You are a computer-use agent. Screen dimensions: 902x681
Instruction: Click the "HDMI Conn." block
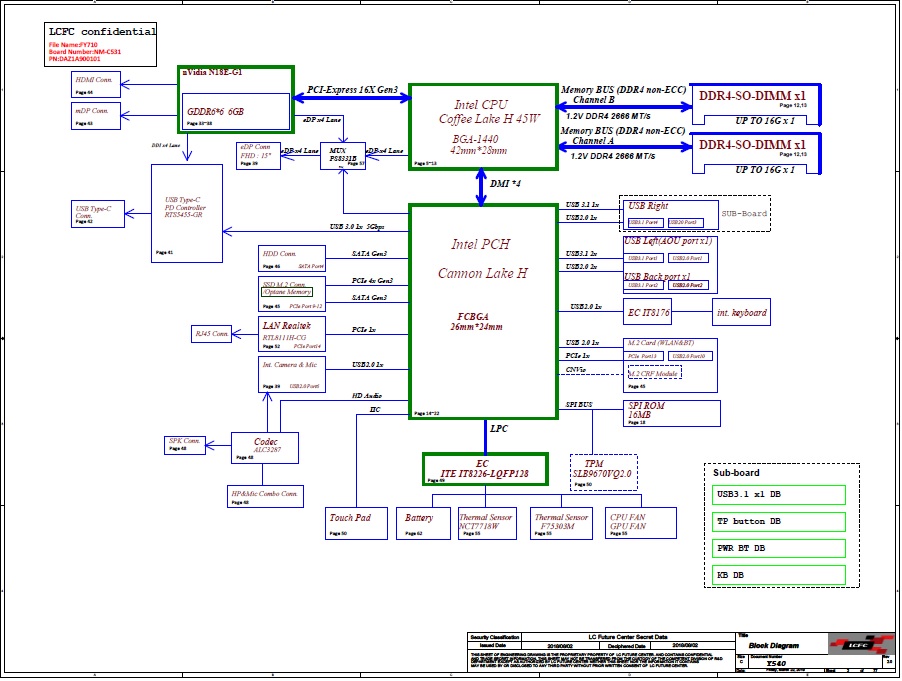[x=96, y=85]
